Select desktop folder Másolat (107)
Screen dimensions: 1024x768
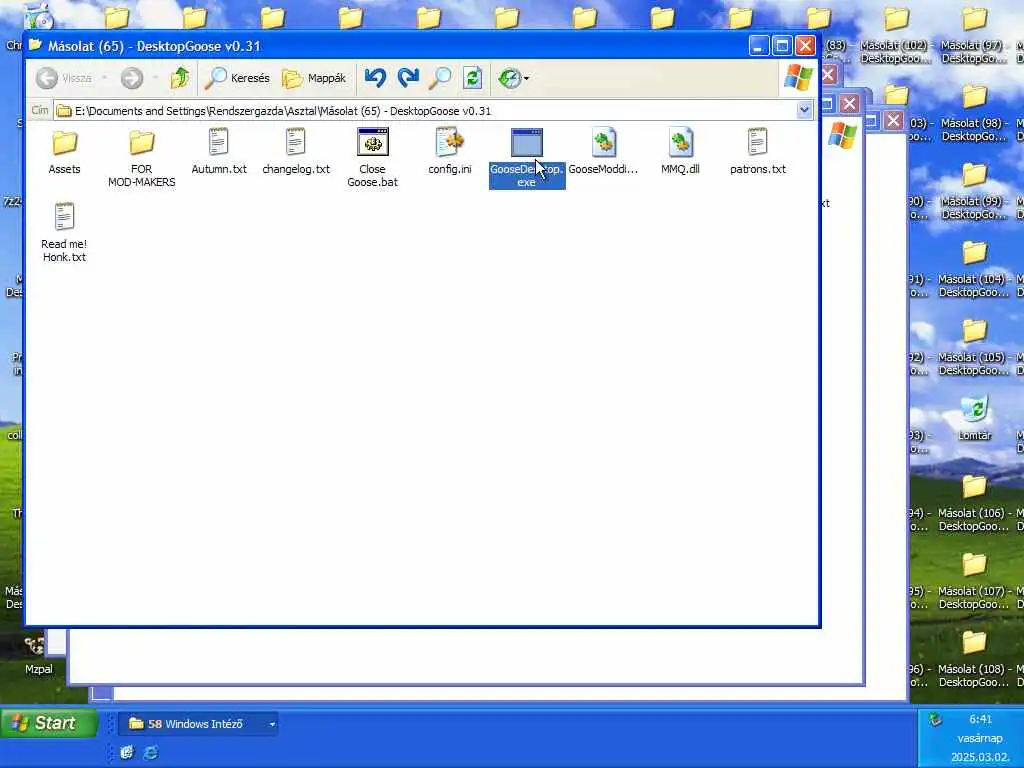(x=974, y=581)
